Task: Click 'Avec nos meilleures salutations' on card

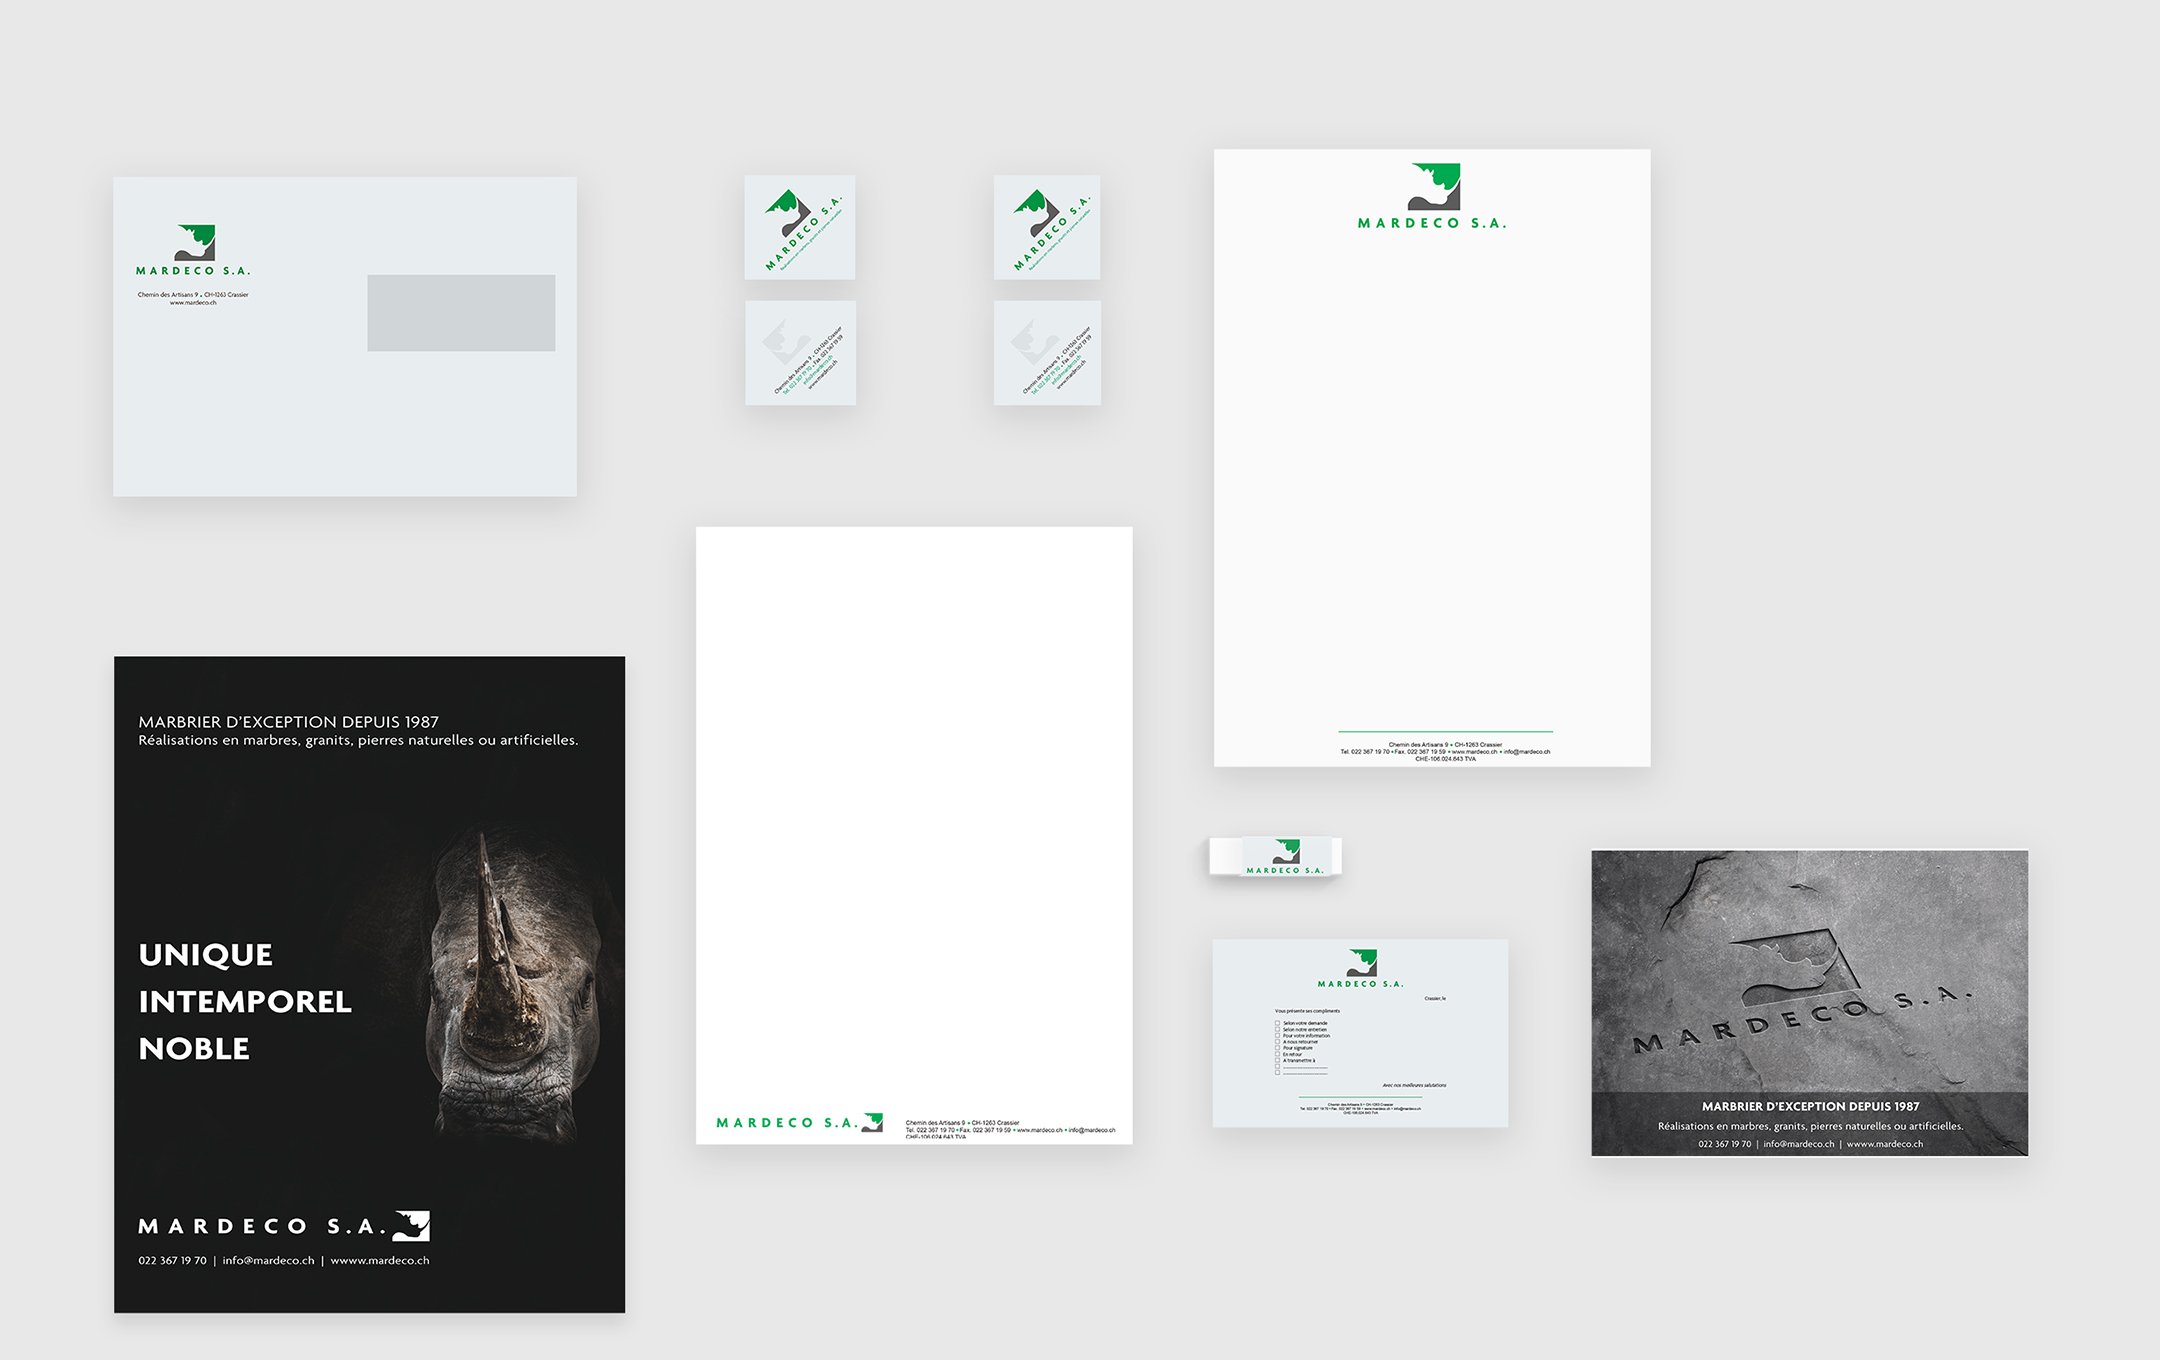Action: point(1414,1085)
